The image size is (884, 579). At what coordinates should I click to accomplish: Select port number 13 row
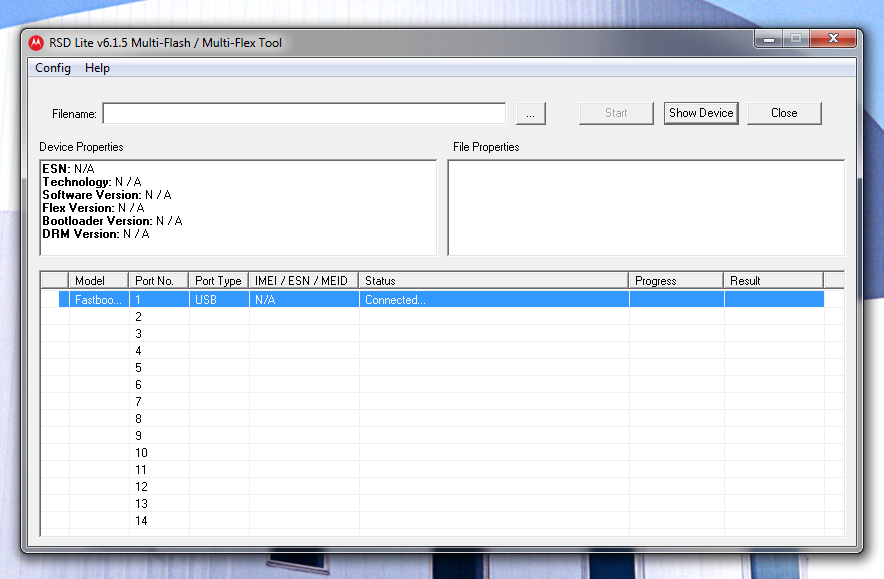(x=441, y=503)
